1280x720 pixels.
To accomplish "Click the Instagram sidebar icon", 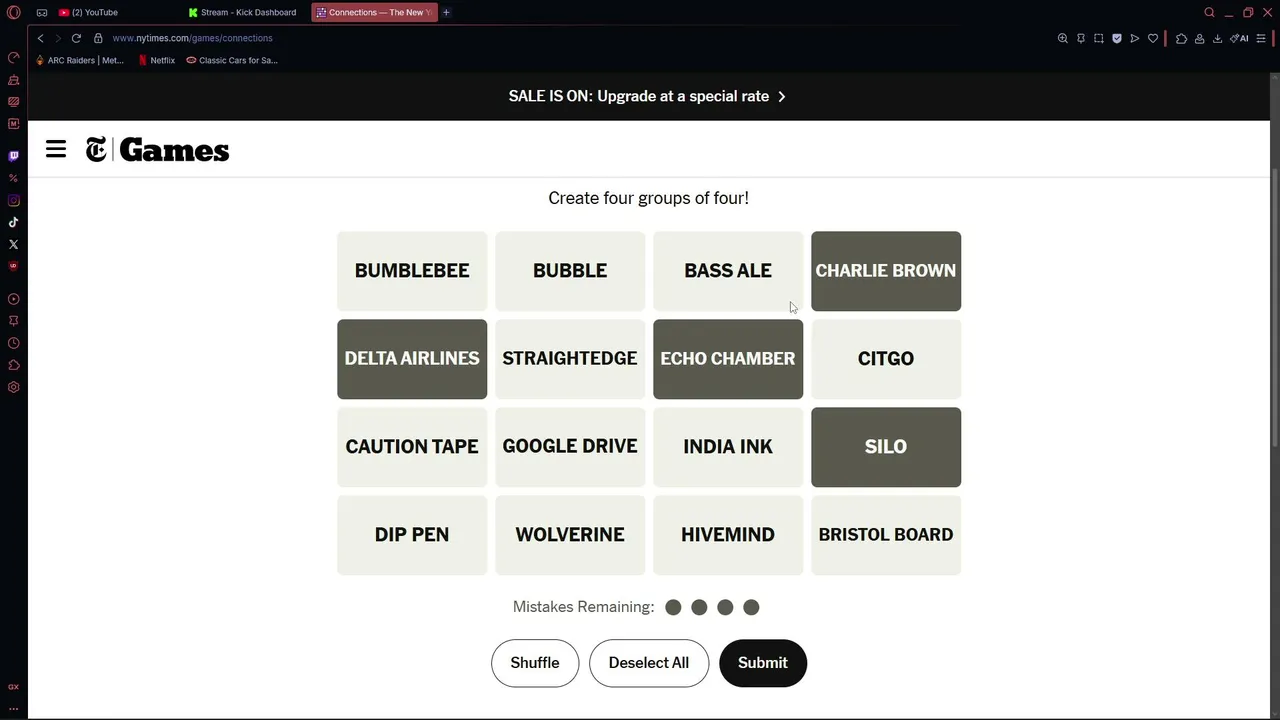I will point(13,200).
